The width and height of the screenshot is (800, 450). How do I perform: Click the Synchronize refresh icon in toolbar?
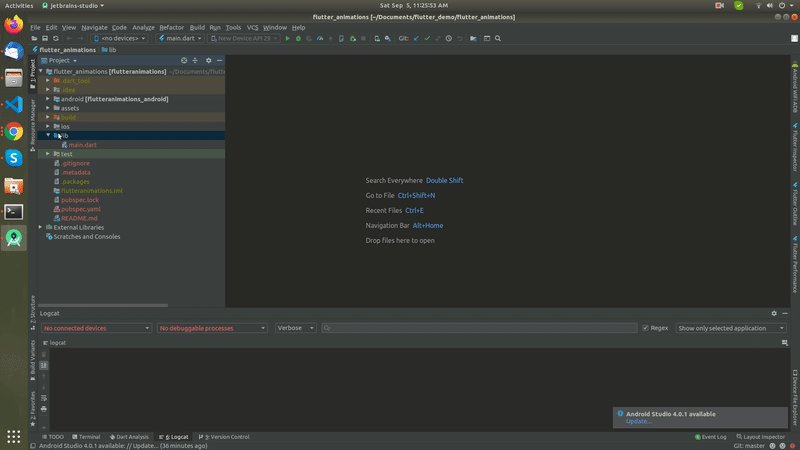(56, 38)
